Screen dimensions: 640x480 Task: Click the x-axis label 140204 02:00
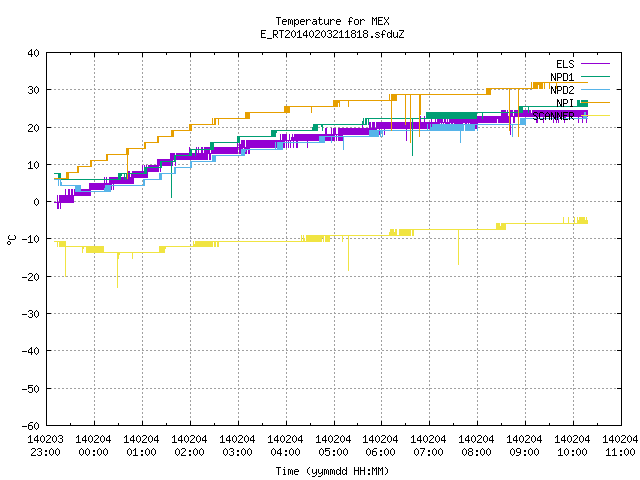[189, 446]
